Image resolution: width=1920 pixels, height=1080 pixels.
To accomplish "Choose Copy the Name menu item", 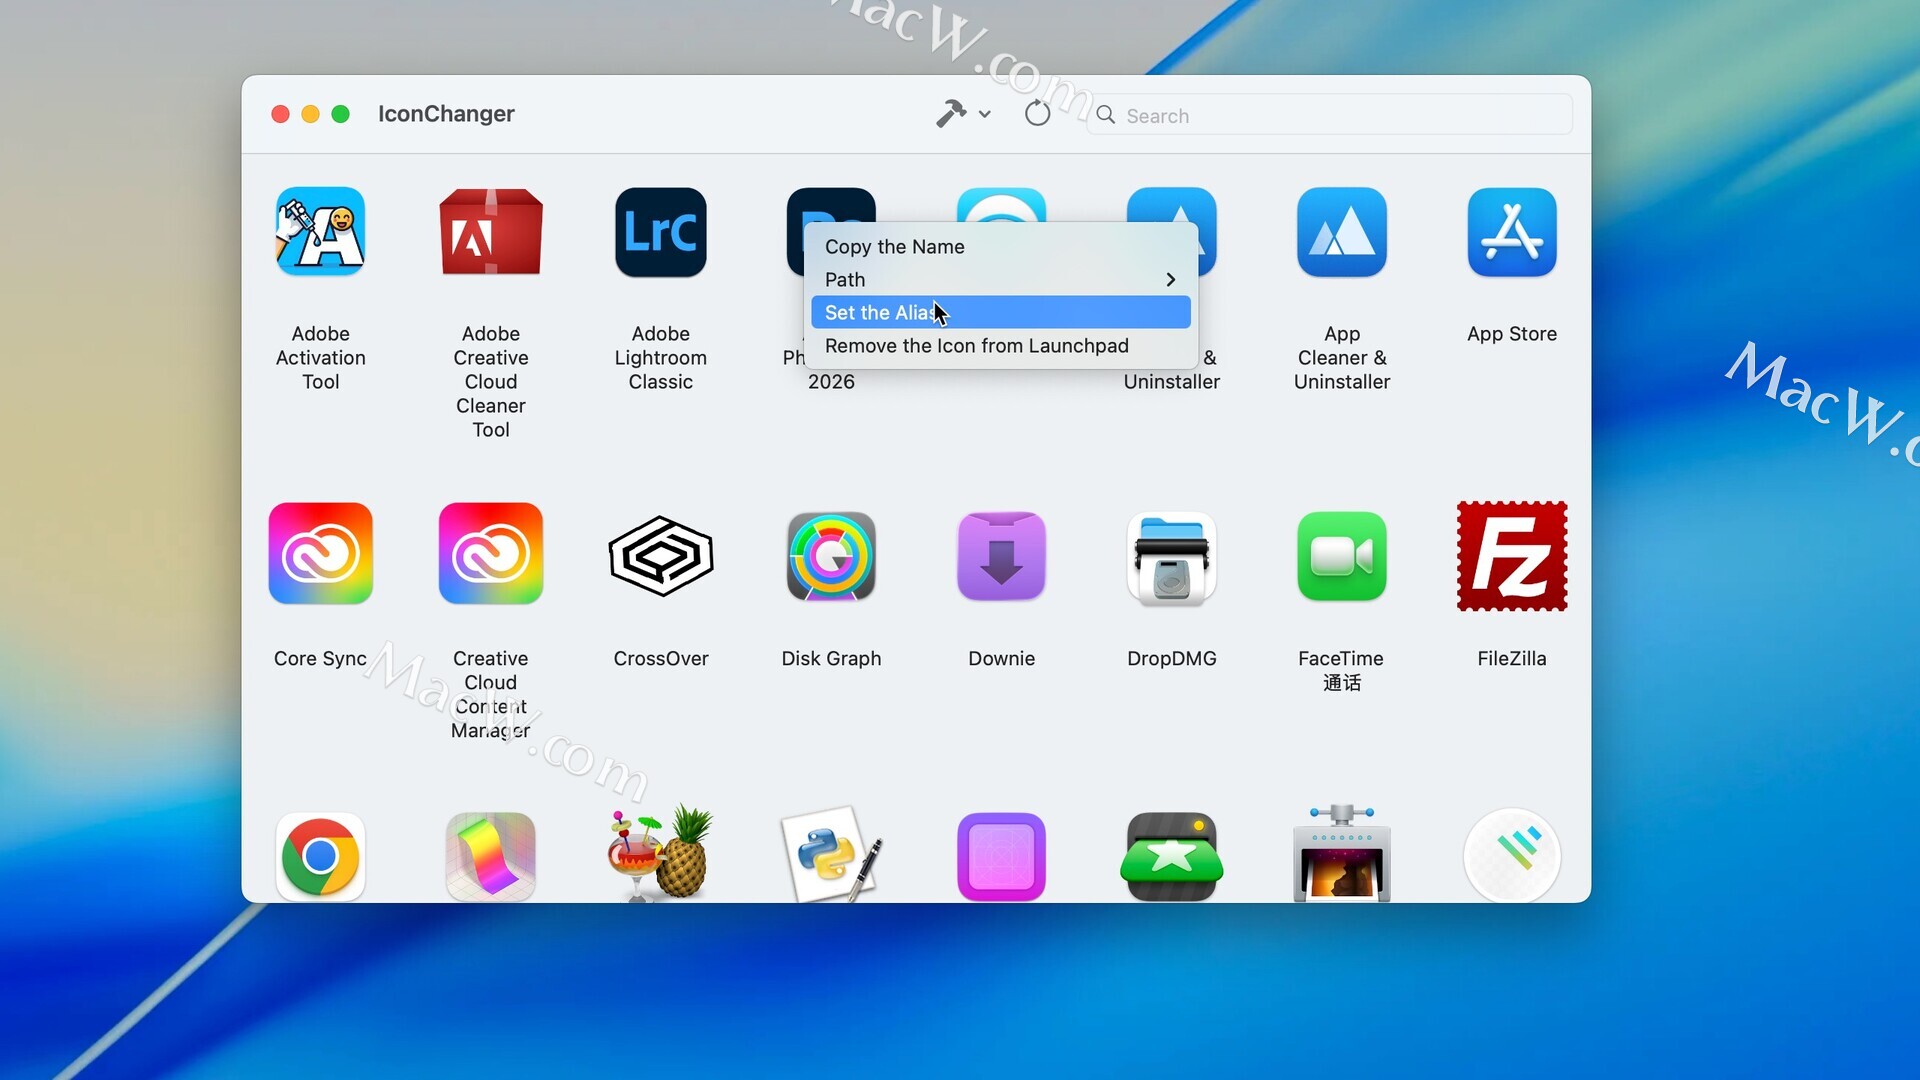I will click(894, 247).
